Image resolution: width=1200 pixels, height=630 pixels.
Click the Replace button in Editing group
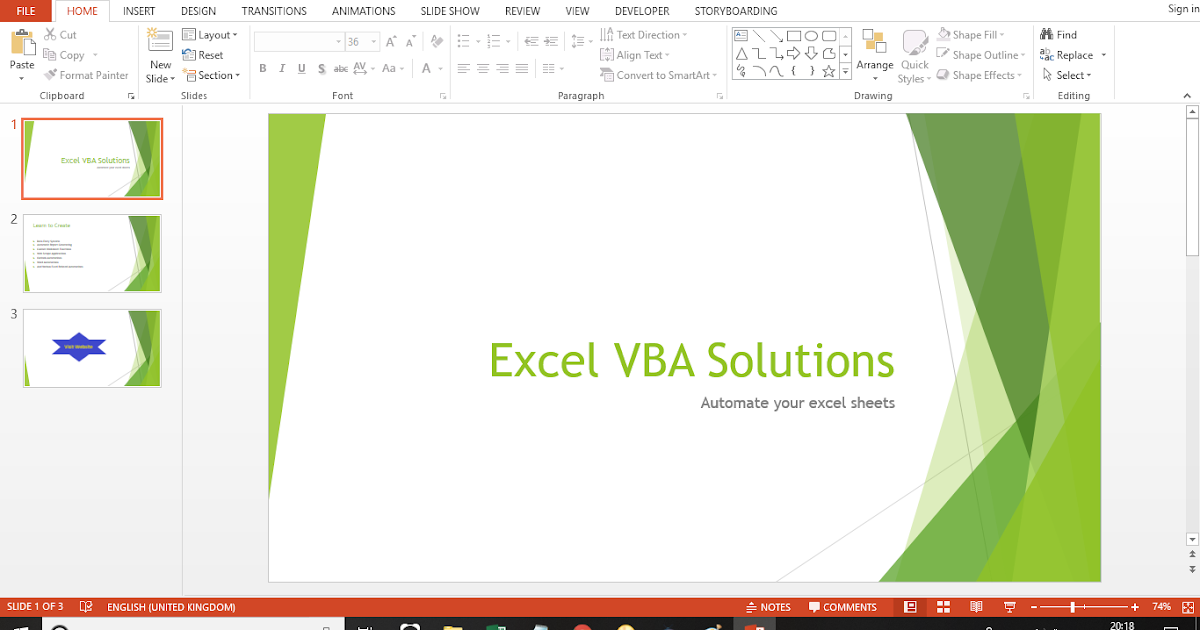(x=1071, y=55)
